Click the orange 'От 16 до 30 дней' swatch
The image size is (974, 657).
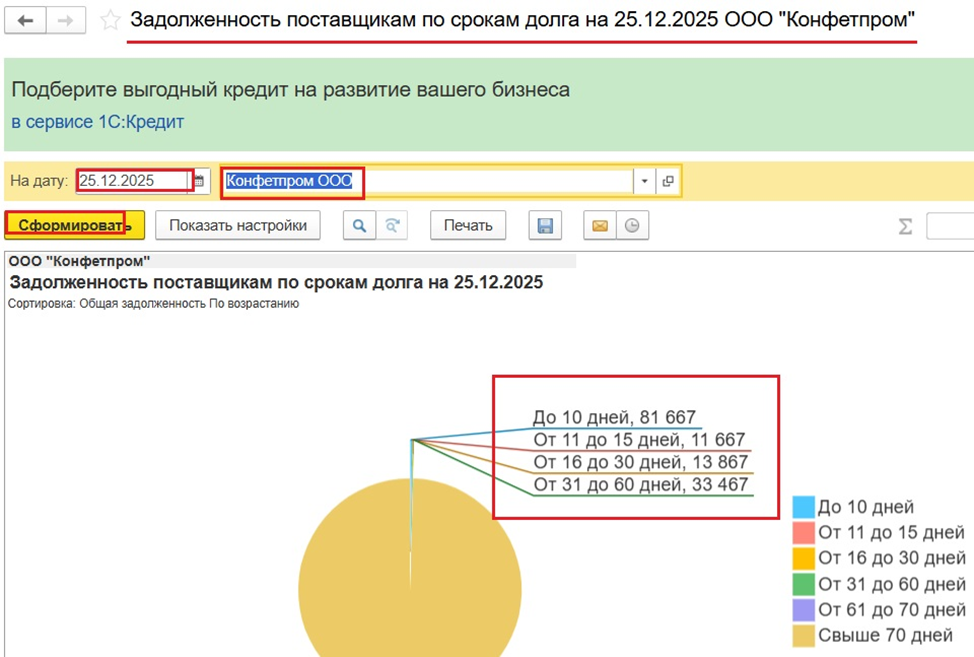tap(803, 558)
